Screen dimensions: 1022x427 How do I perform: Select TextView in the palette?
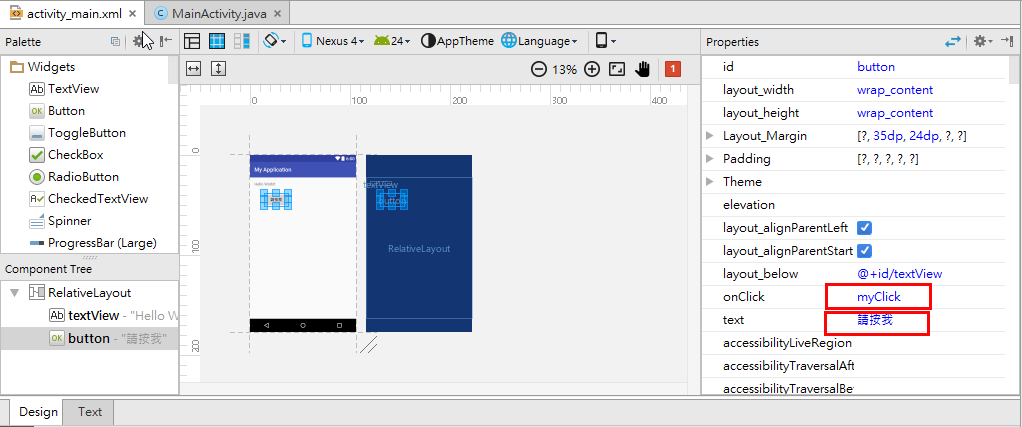(x=65, y=89)
